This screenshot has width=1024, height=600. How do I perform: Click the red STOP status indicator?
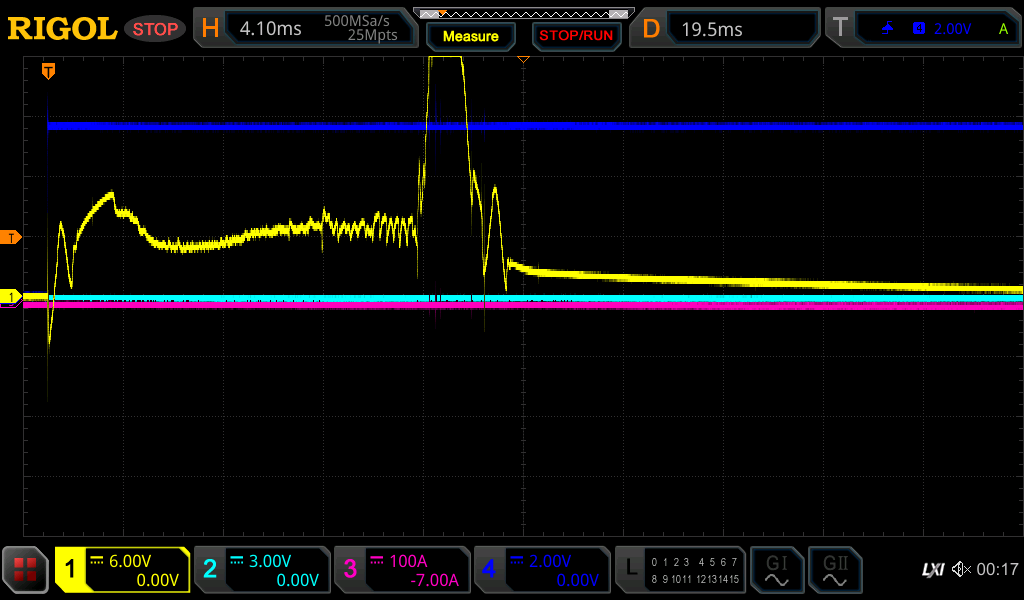pyautogui.click(x=155, y=29)
